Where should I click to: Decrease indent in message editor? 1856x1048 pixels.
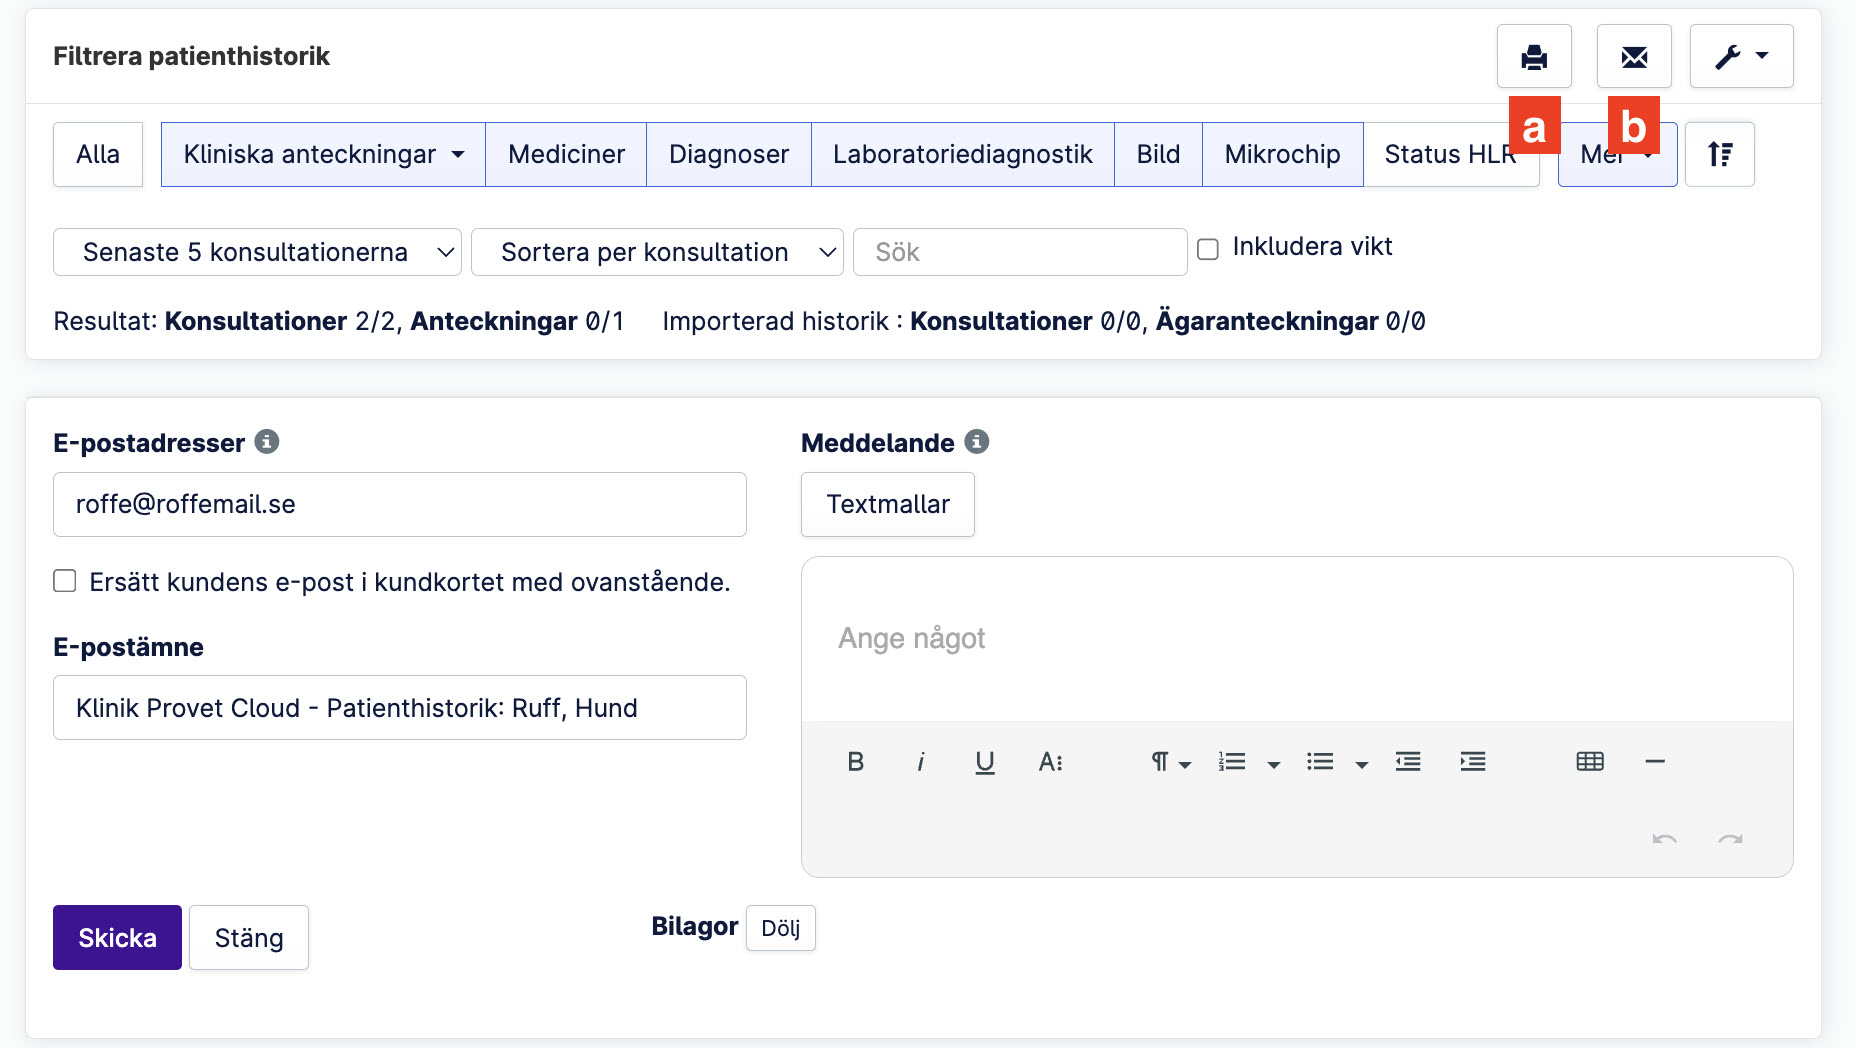(1408, 762)
